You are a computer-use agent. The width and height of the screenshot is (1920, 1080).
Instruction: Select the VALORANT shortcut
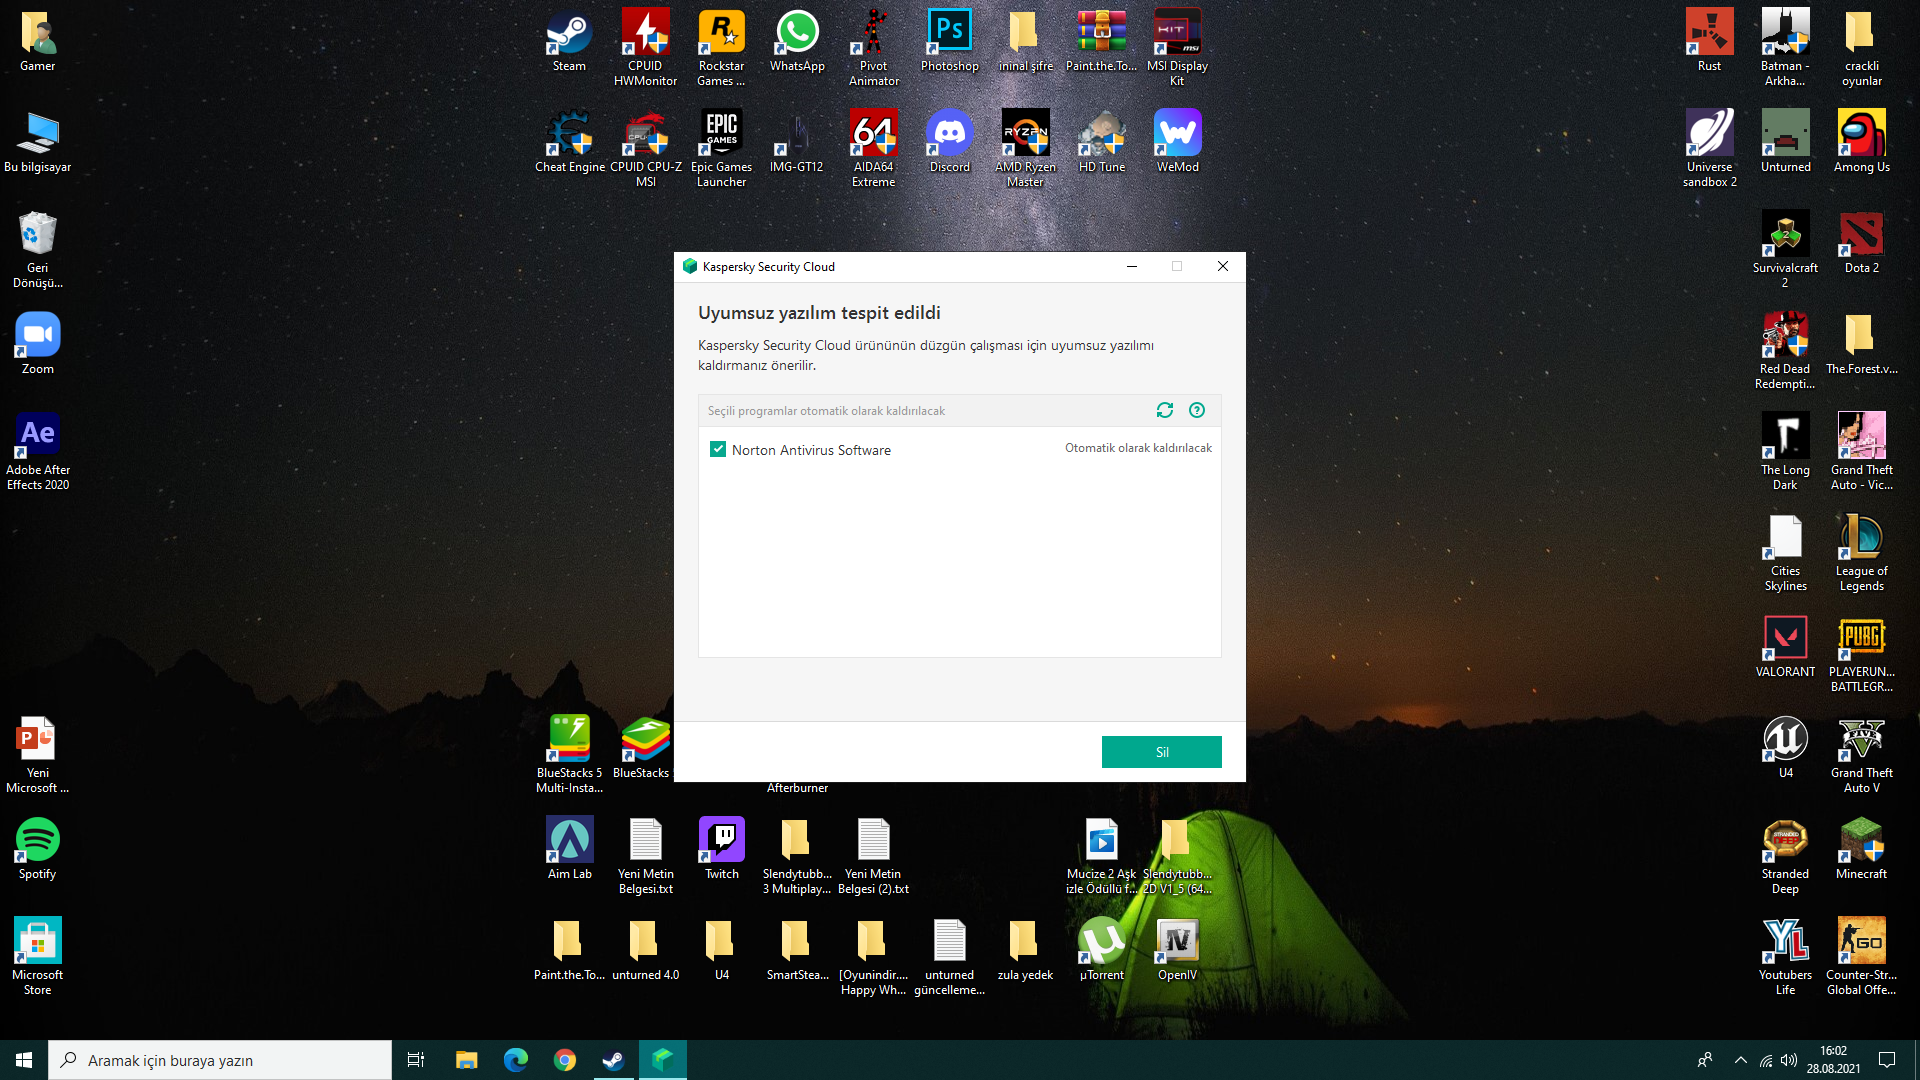[x=1785, y=647]
